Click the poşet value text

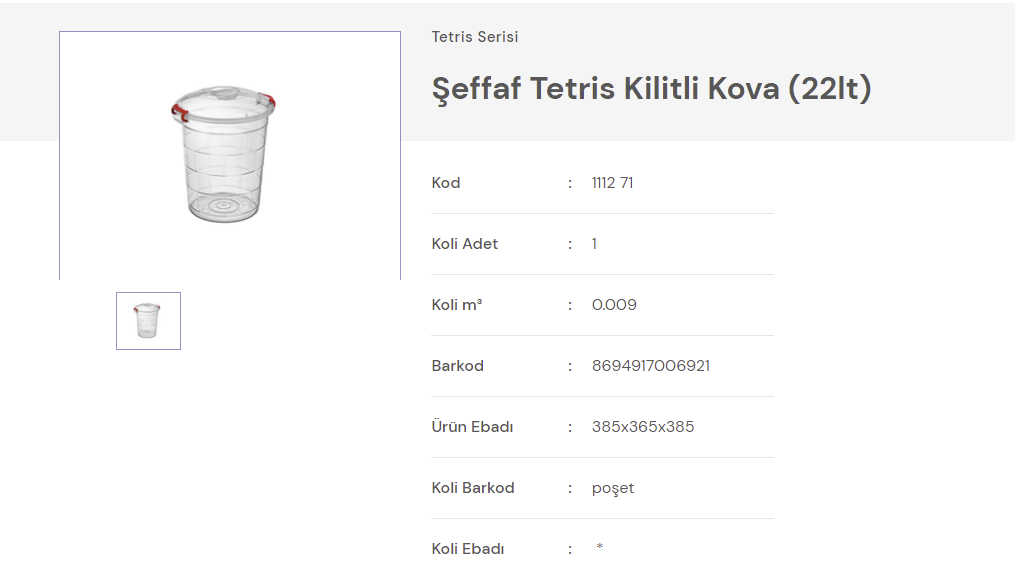pyautogui.click(x=613, y=488)
